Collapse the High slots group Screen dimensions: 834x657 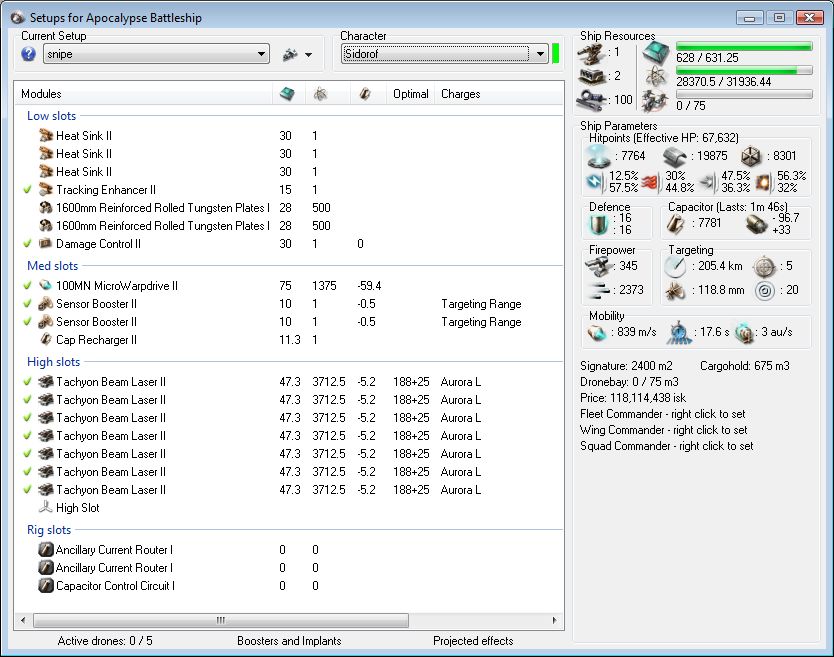pos(54,362)
